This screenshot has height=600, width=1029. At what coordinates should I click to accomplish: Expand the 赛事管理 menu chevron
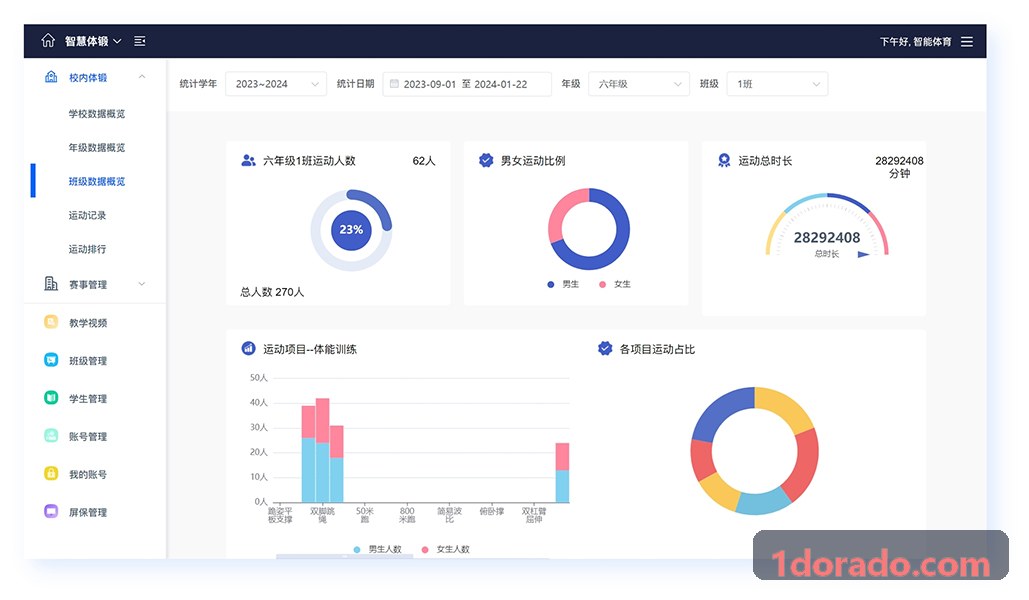click(x=142, y=284)
